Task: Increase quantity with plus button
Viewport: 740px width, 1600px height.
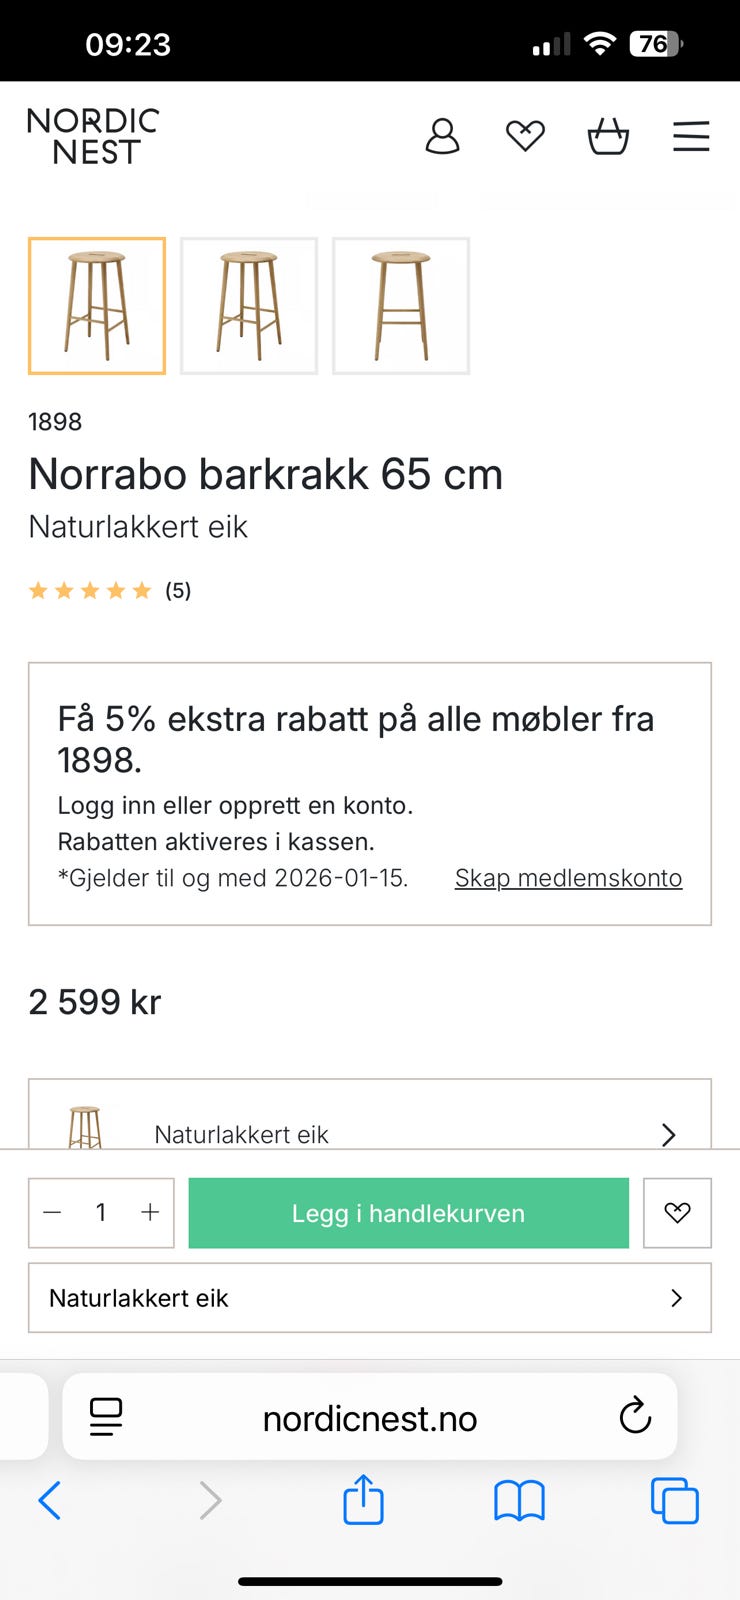Action: pyautogui.click(x=150, y=1213)
